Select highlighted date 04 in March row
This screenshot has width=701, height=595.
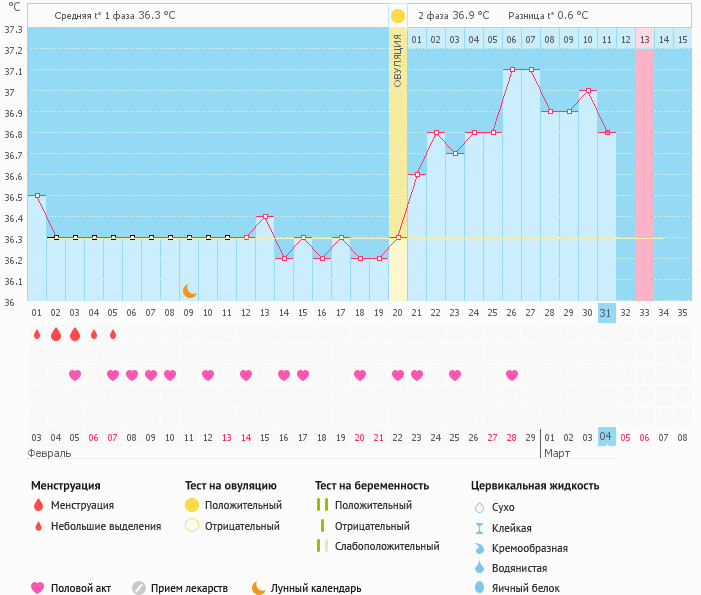(605, 437)
